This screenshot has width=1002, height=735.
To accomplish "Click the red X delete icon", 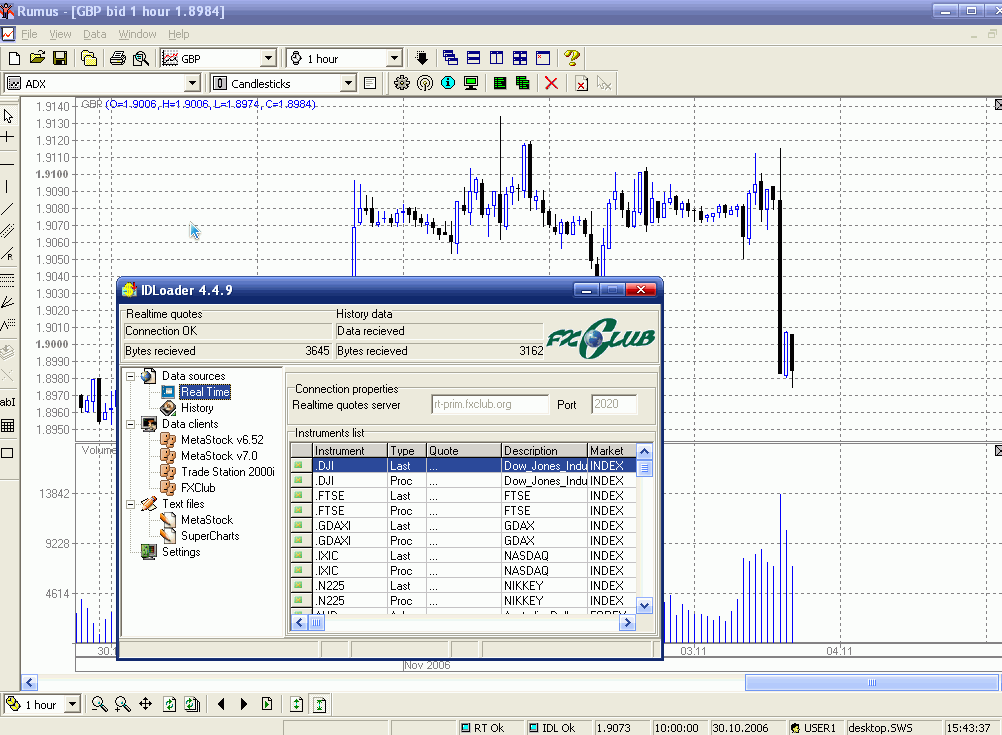I will 551,84.
